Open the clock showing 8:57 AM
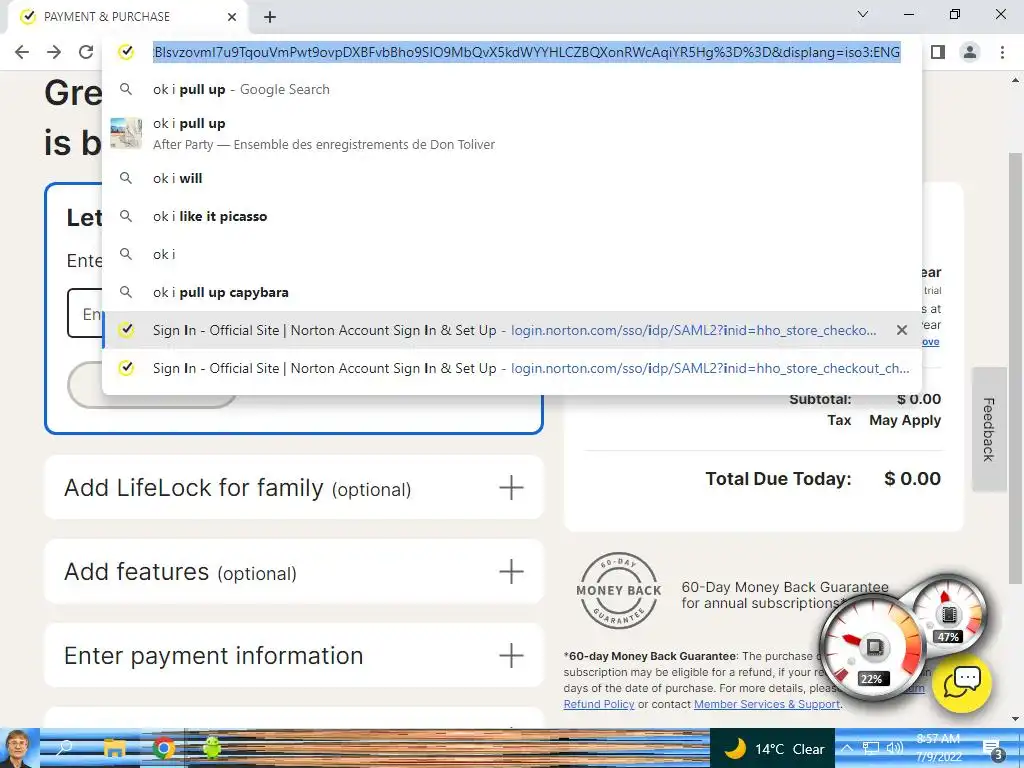 [x=938, y=748]
